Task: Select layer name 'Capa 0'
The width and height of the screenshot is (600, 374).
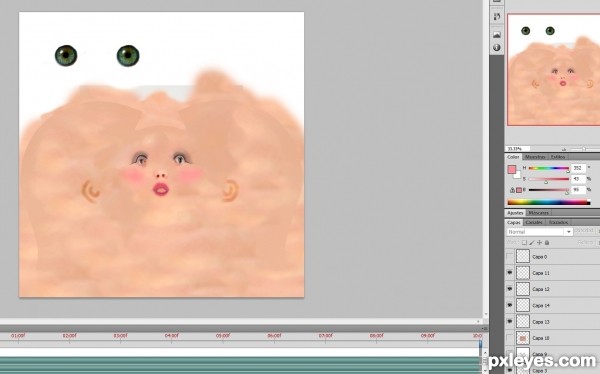Action: point(540,257)
